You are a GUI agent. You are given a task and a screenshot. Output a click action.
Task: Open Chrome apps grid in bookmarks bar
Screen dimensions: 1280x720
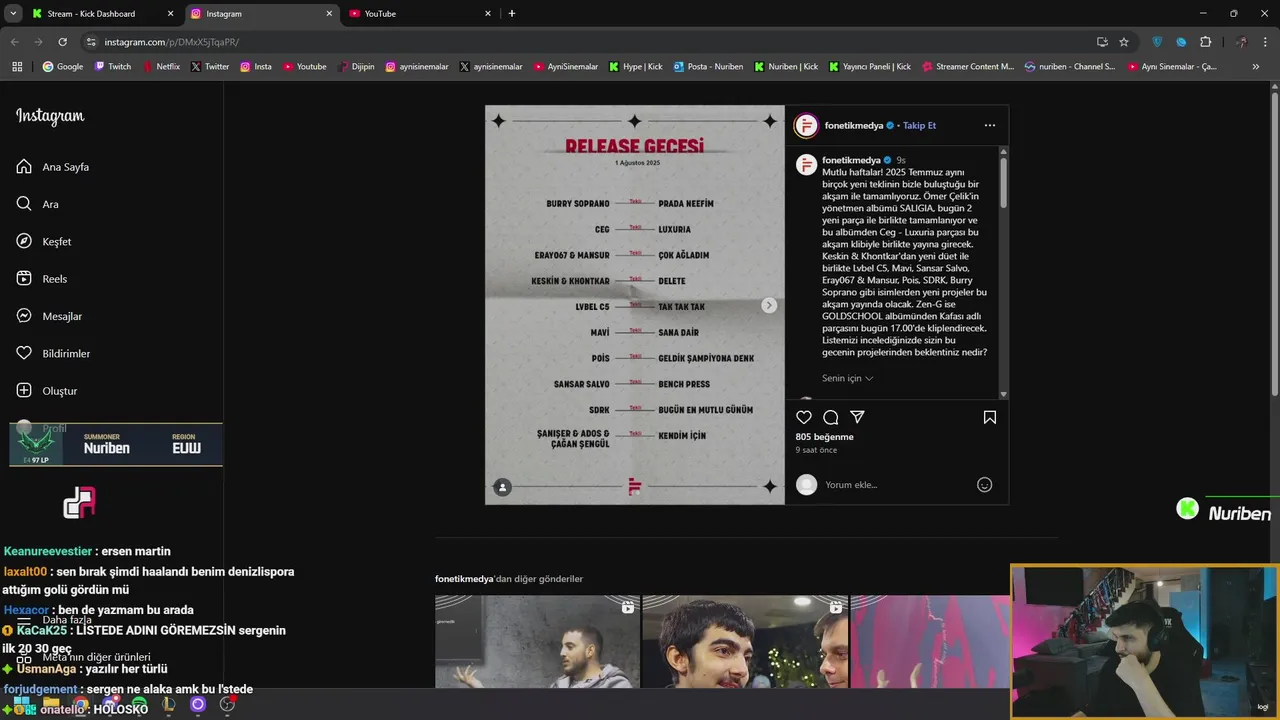coord(17,67)
